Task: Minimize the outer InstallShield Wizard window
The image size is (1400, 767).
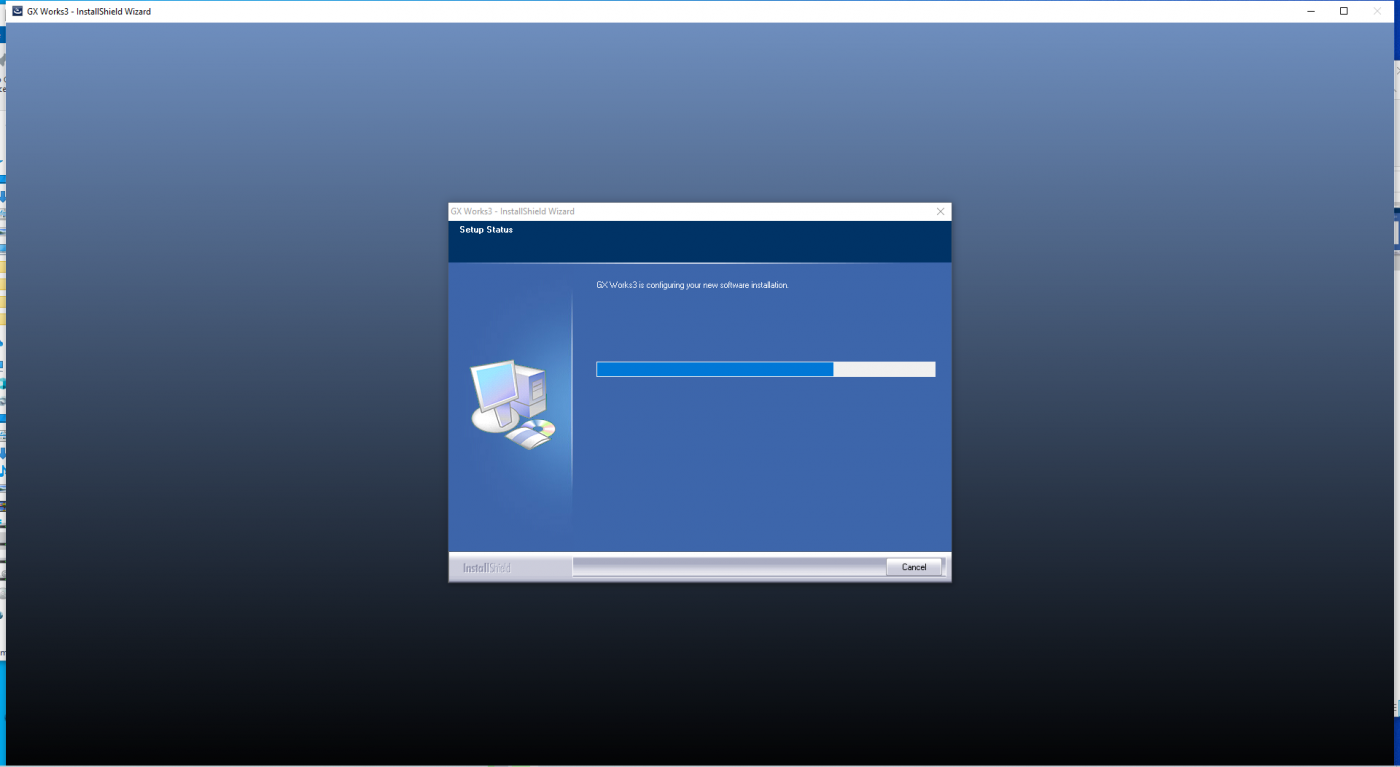Action: pyautogui.click(x=1311, y=11)
